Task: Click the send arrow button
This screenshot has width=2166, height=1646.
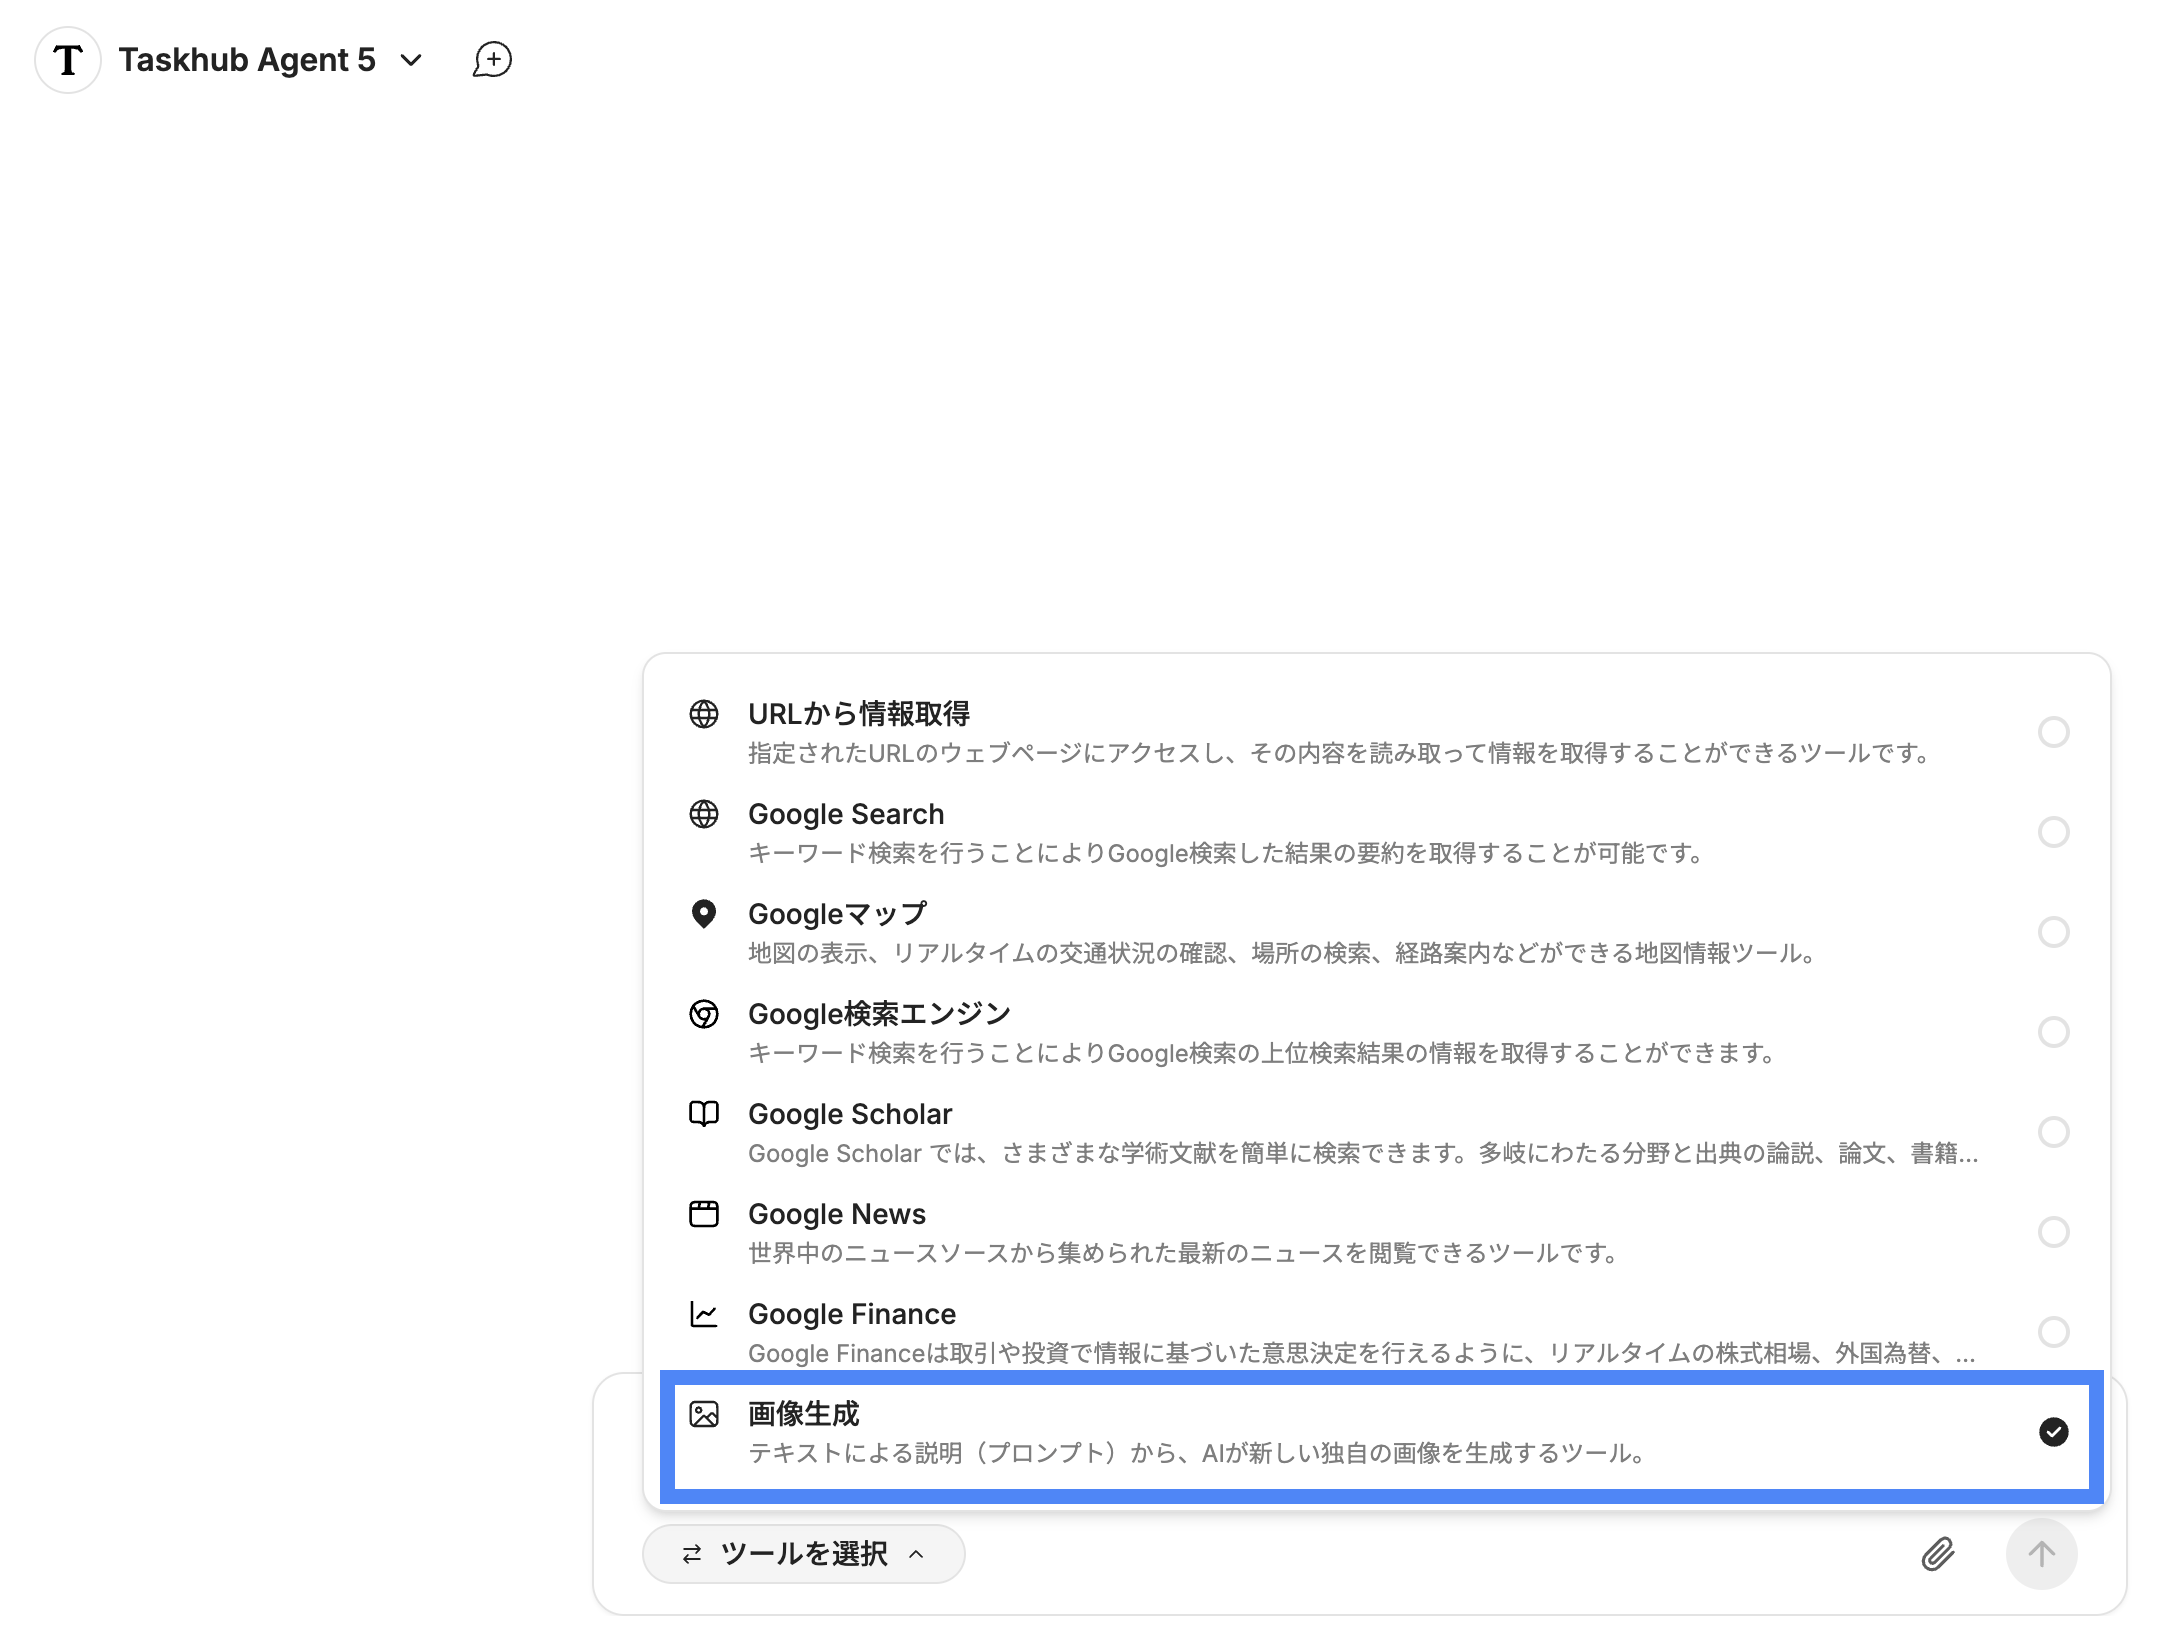Action: 2041,1553
